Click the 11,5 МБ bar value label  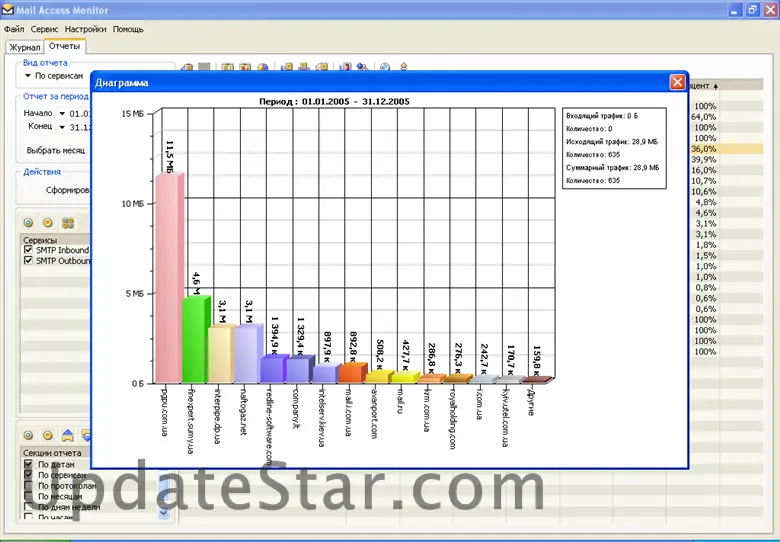pyautogui.click(x=169, y=157)
